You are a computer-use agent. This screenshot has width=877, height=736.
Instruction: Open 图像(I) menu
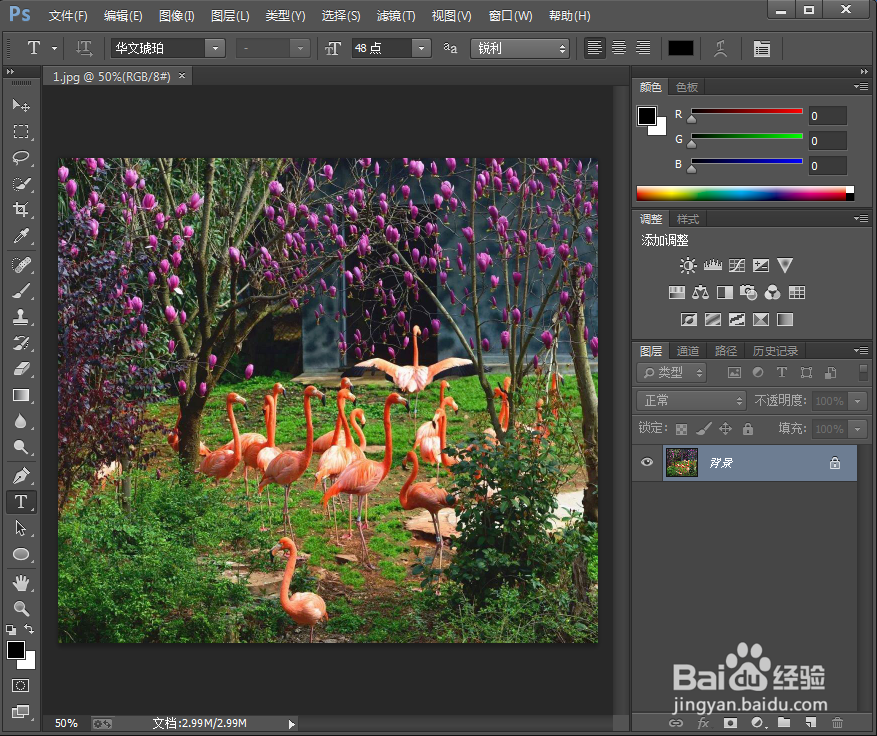point(176,16)
